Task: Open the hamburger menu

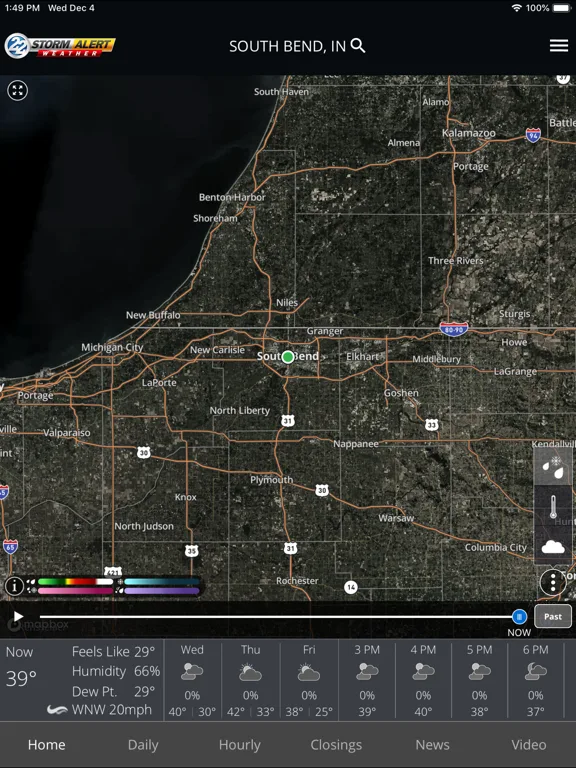Action: [x=558, y=46]
